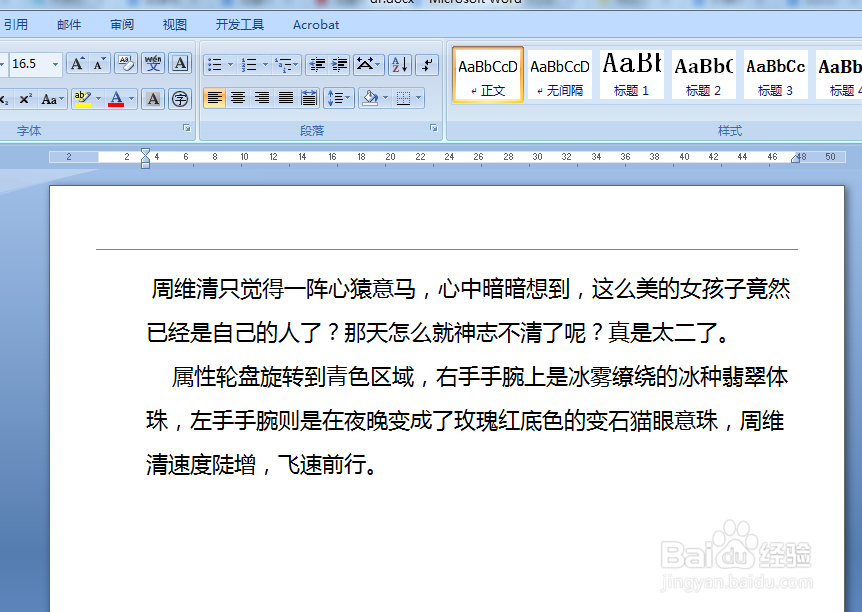
Task: Click the Borders icon
Action: pos(404,98)
